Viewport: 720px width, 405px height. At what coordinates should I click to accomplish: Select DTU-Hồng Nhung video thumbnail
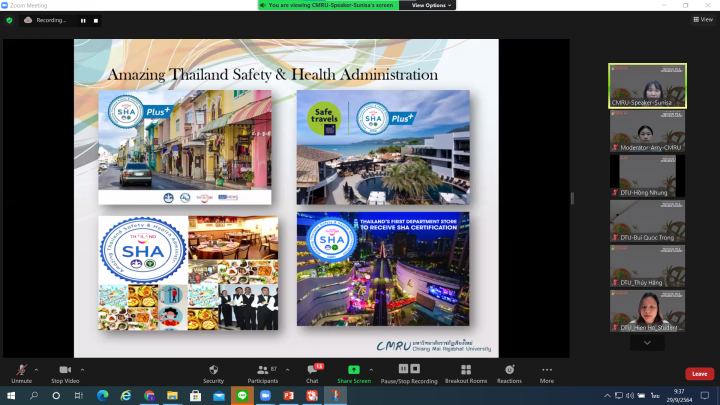[647, 176]
